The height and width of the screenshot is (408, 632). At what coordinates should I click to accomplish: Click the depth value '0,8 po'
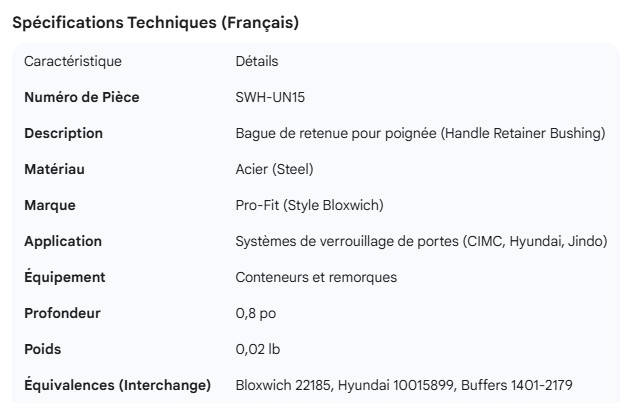click(255, 313)
